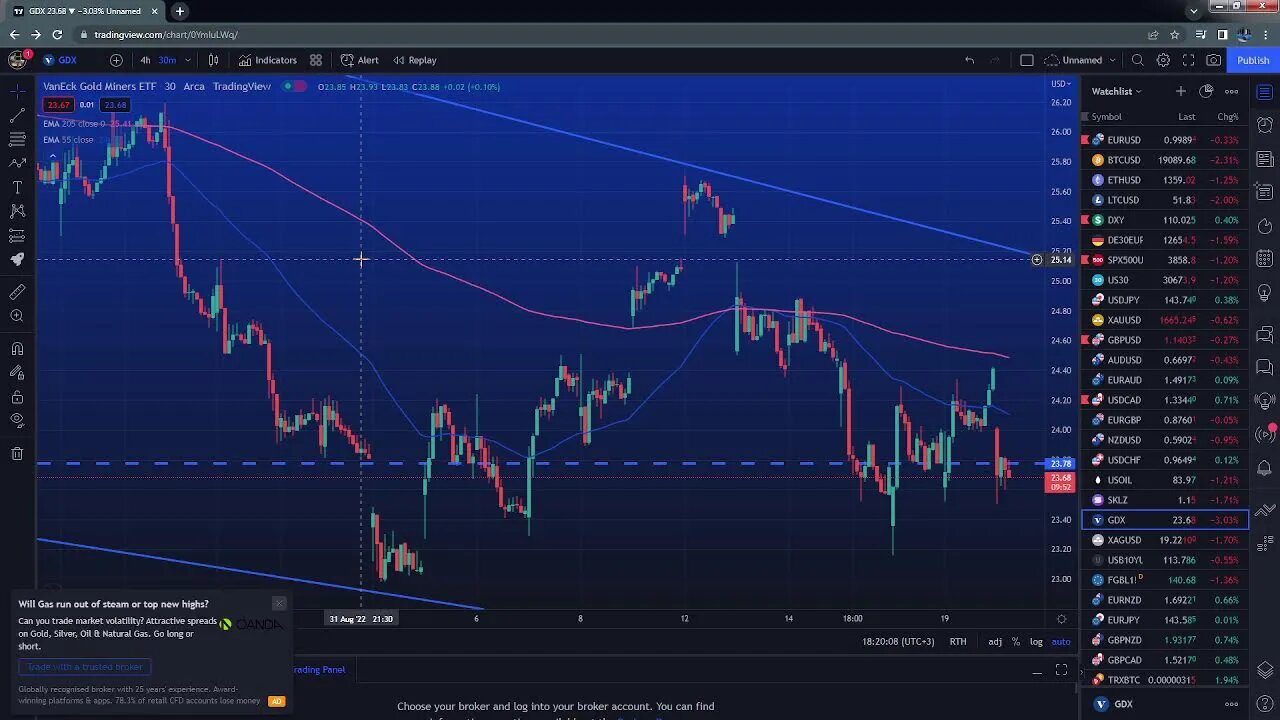Image resolution: width=1280 pixels, height=720 pixels.
Task: Maximize the bottom trading panel
Action: [1061, 670]
